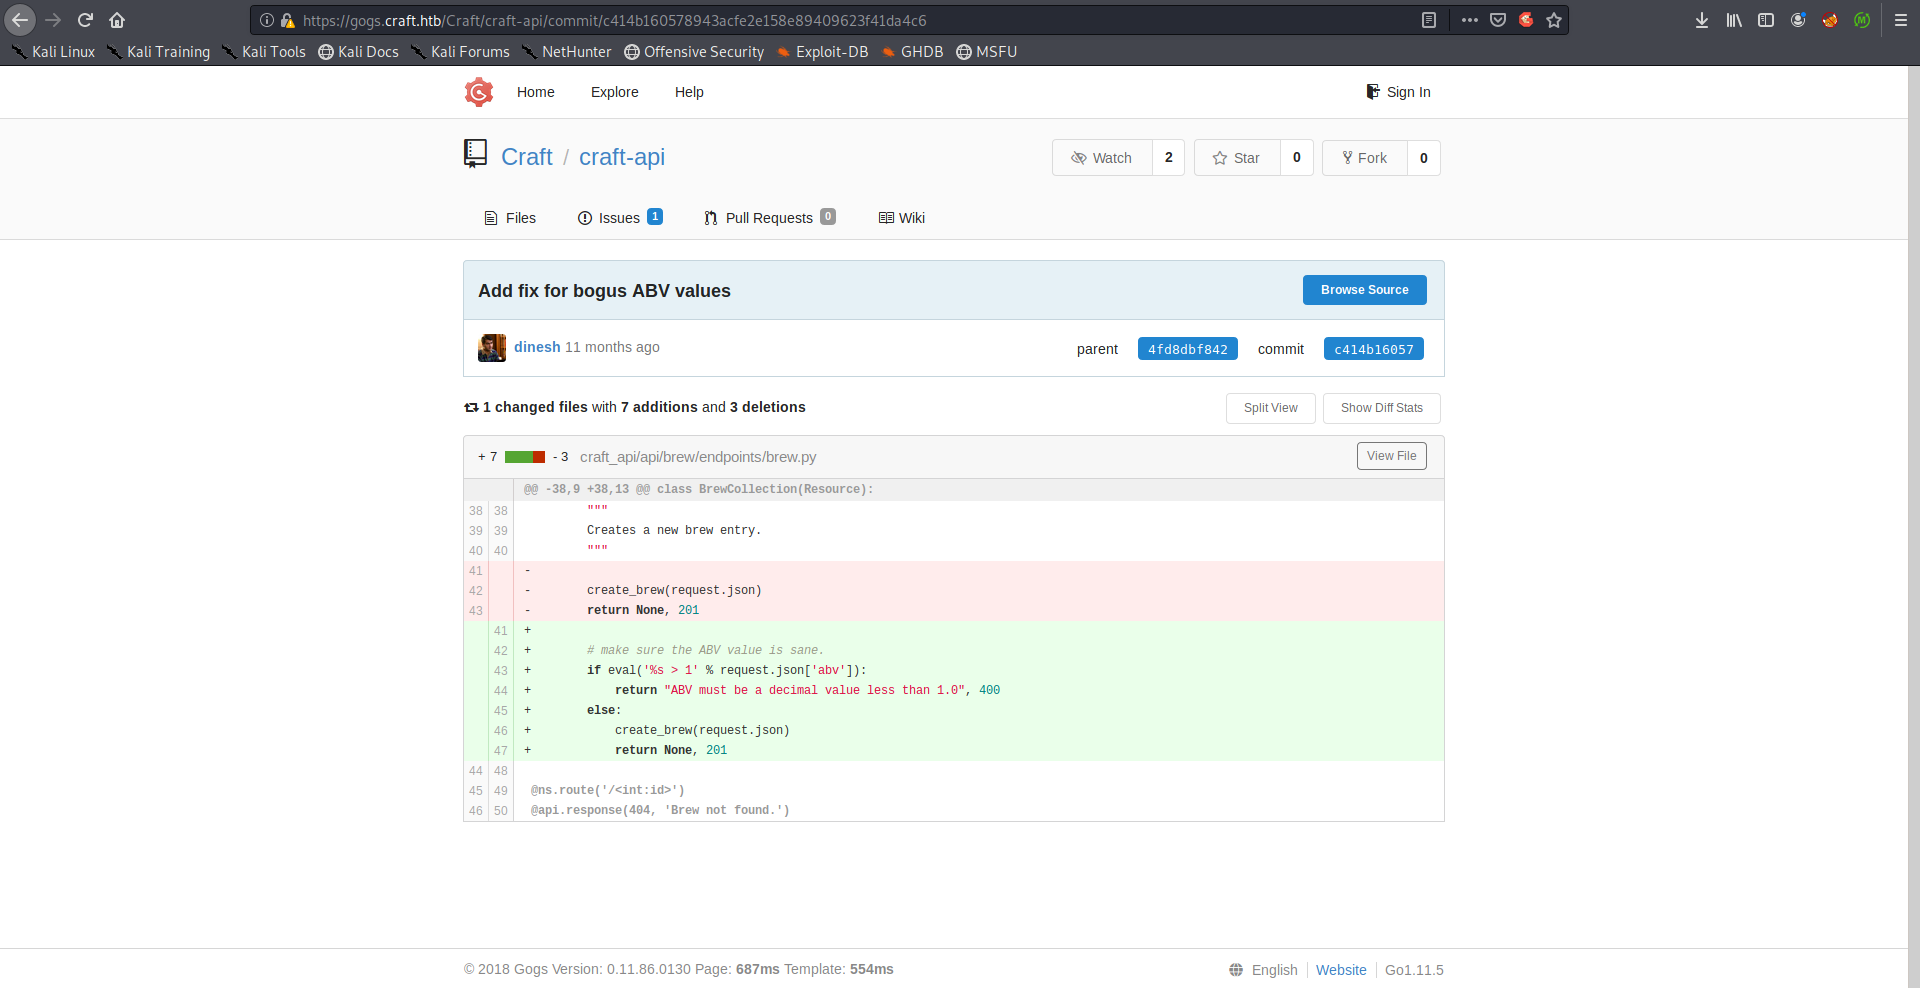The image size is (1920, 988).
Task: Watch the craft-api repository
Action: point(1102,158)
